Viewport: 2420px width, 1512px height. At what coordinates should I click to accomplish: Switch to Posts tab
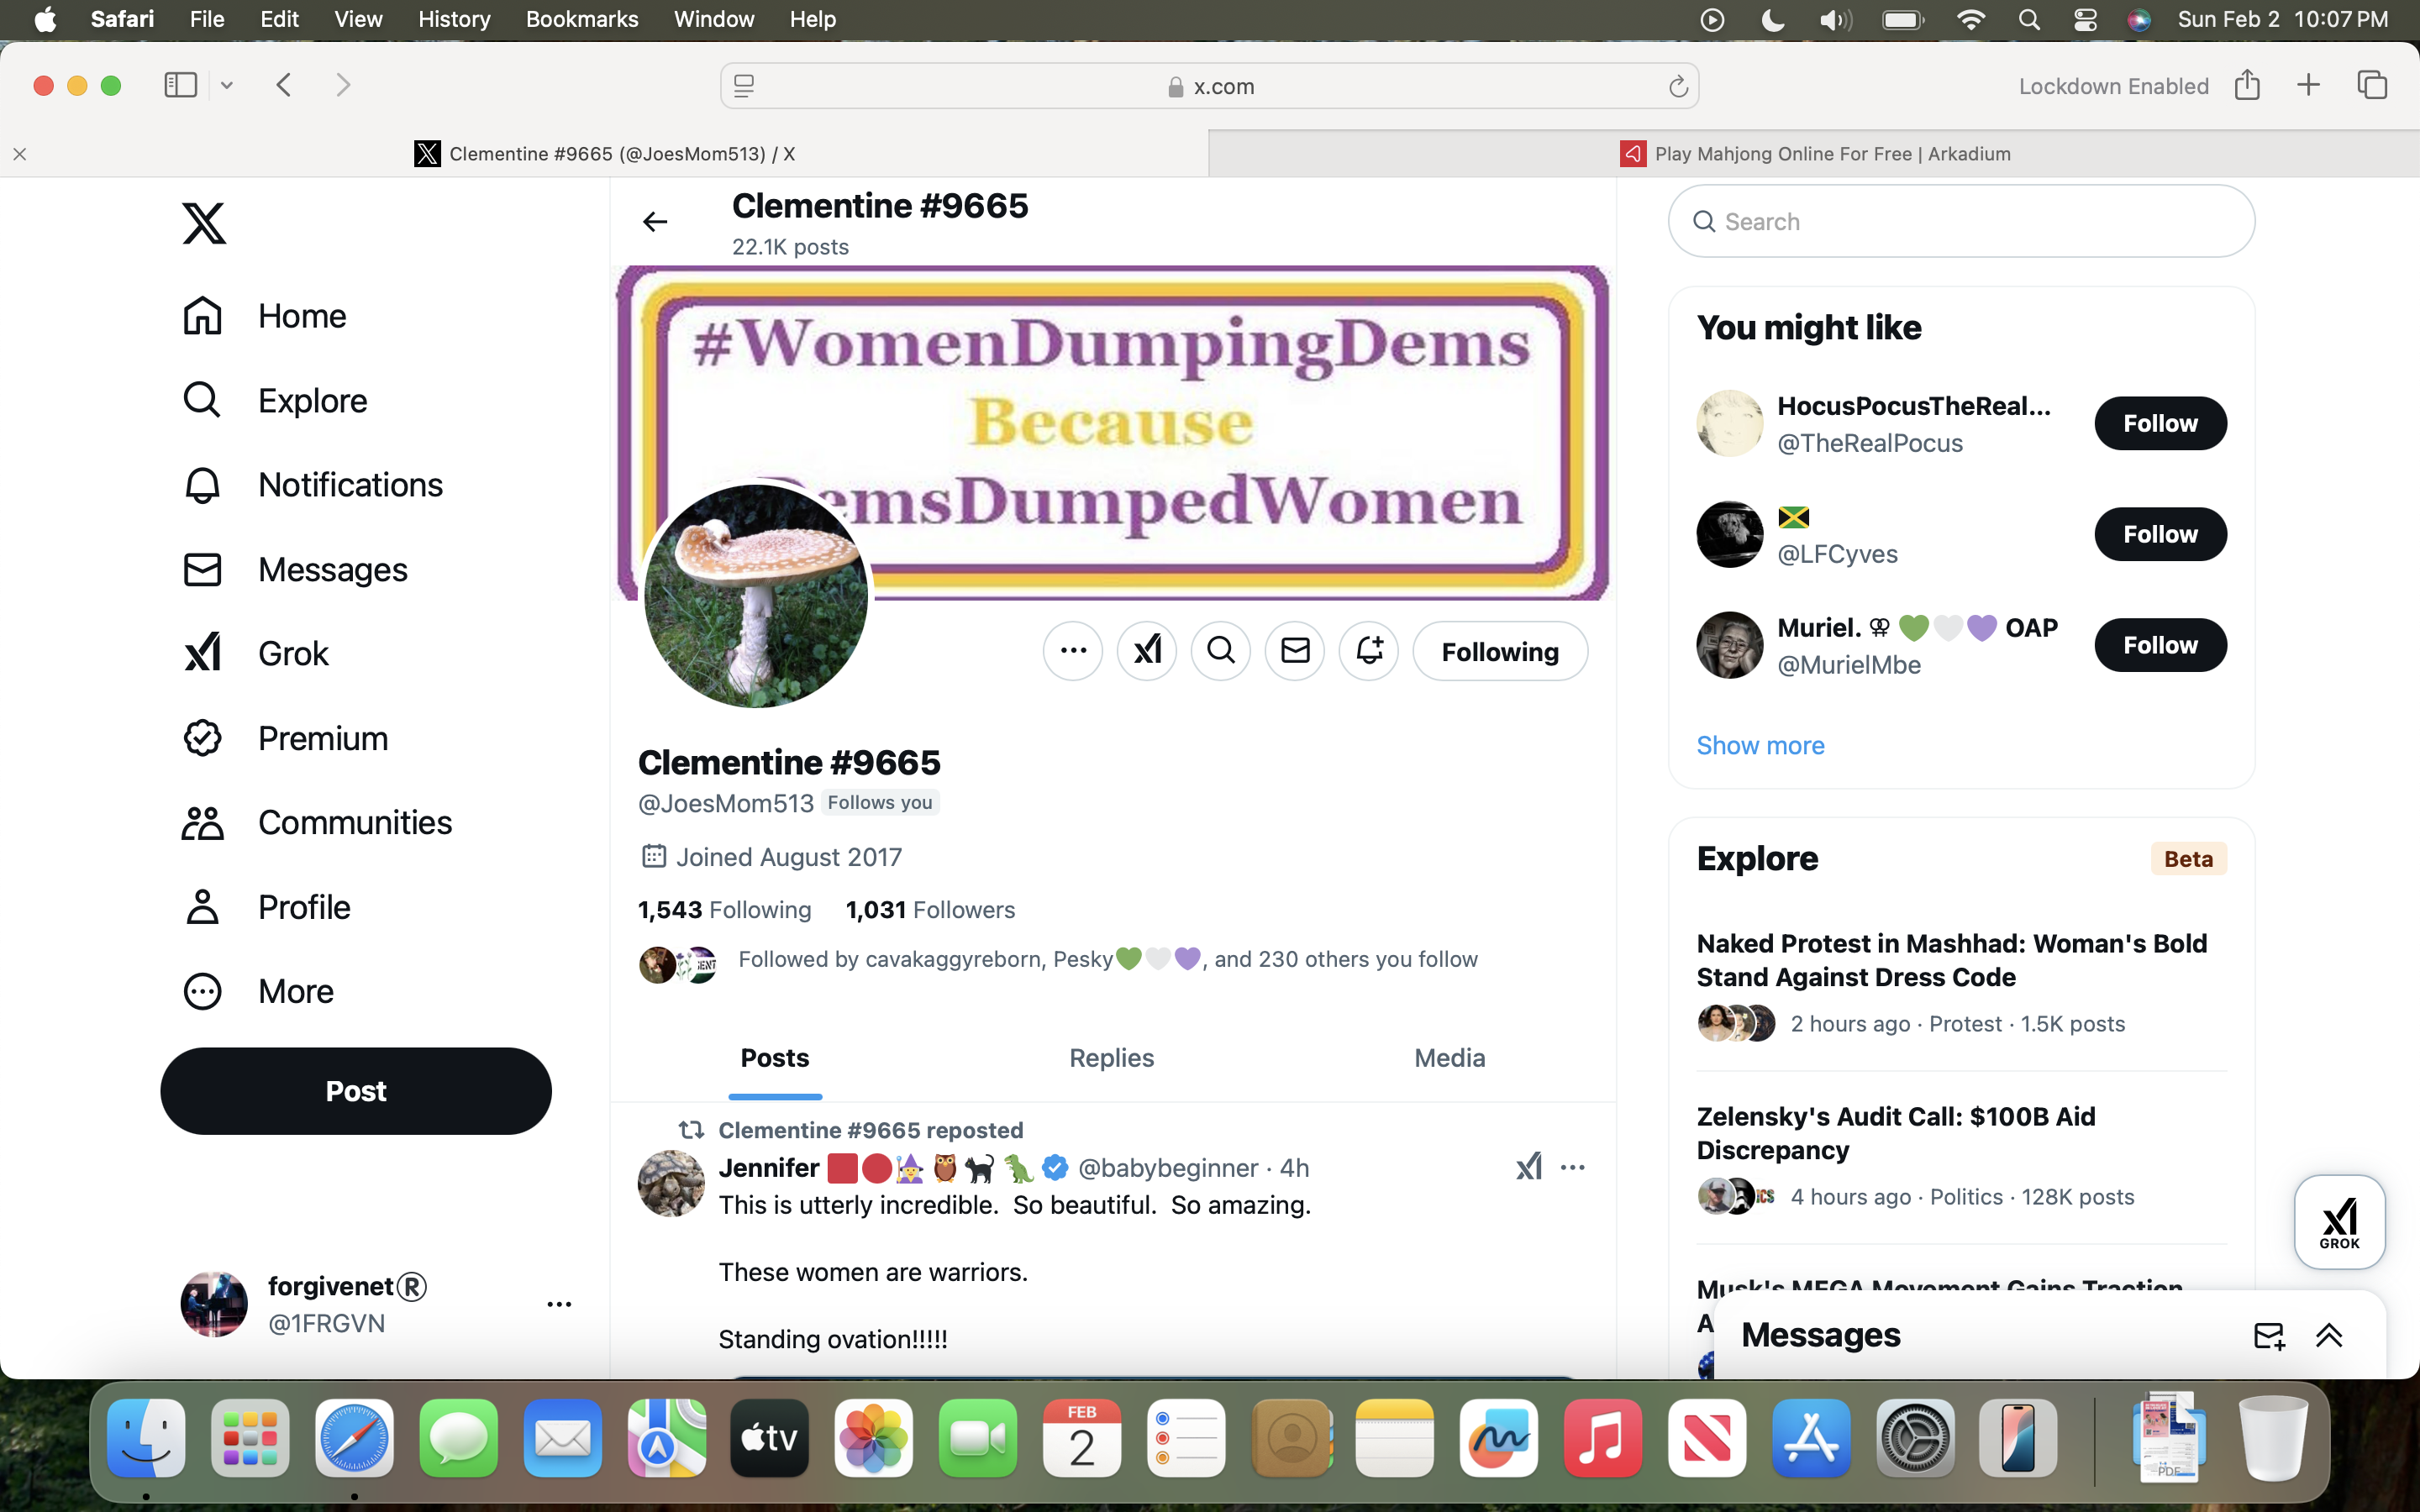click(775, 1058)
